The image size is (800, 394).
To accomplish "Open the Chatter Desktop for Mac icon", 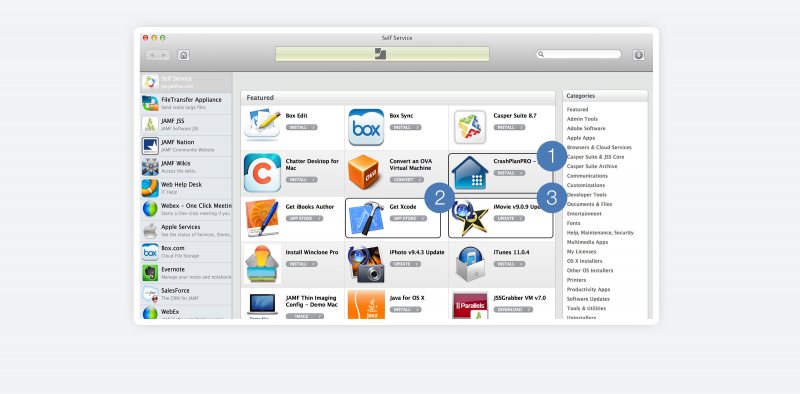I will tap(262, 173).
